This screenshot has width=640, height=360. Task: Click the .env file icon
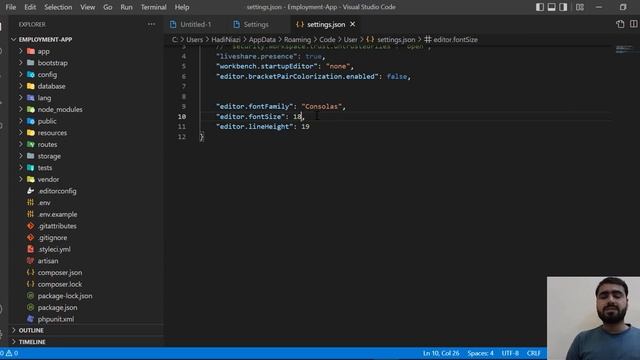31,202
